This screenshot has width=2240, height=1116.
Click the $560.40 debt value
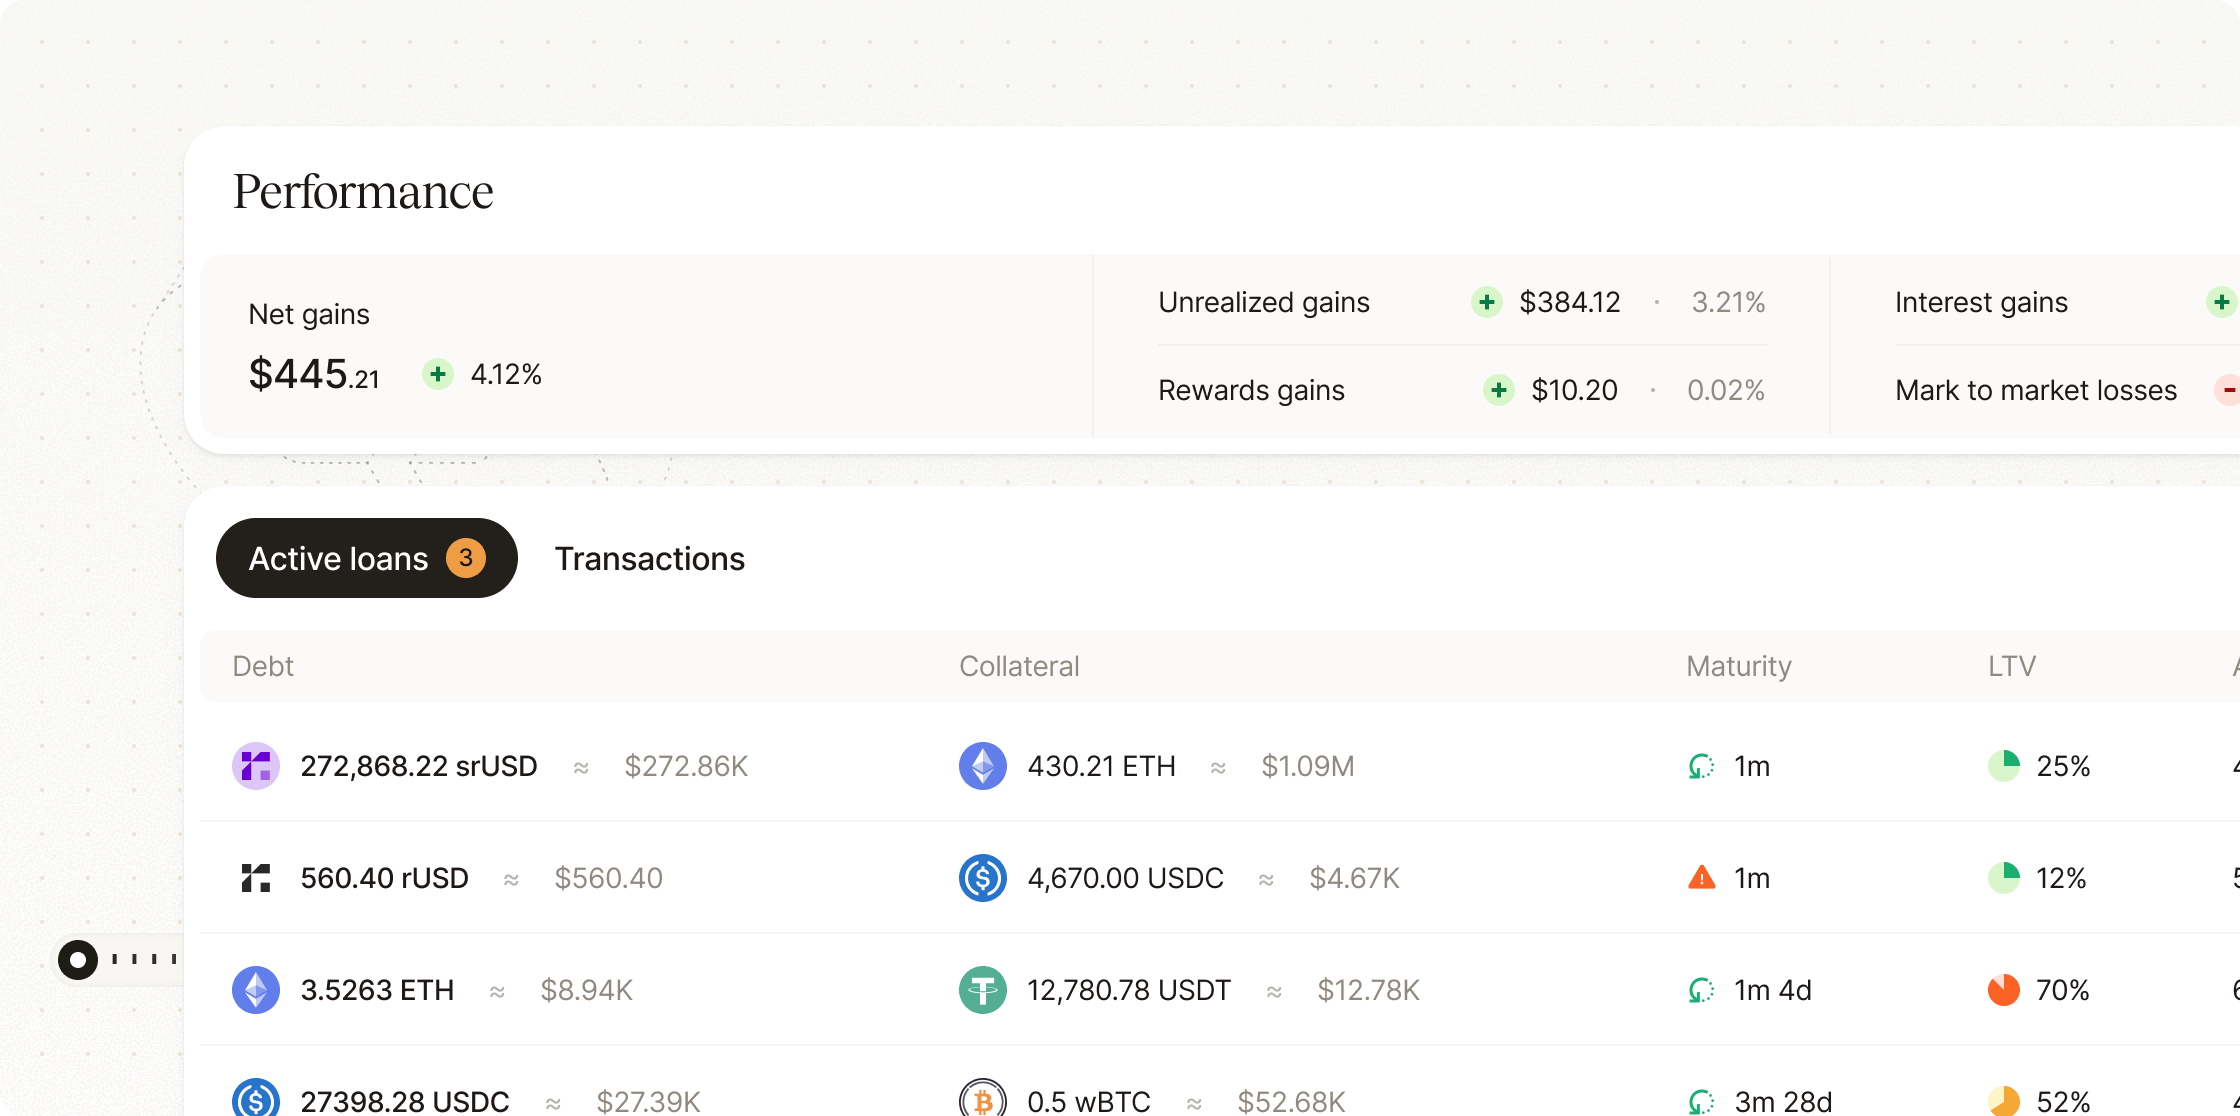608,878
